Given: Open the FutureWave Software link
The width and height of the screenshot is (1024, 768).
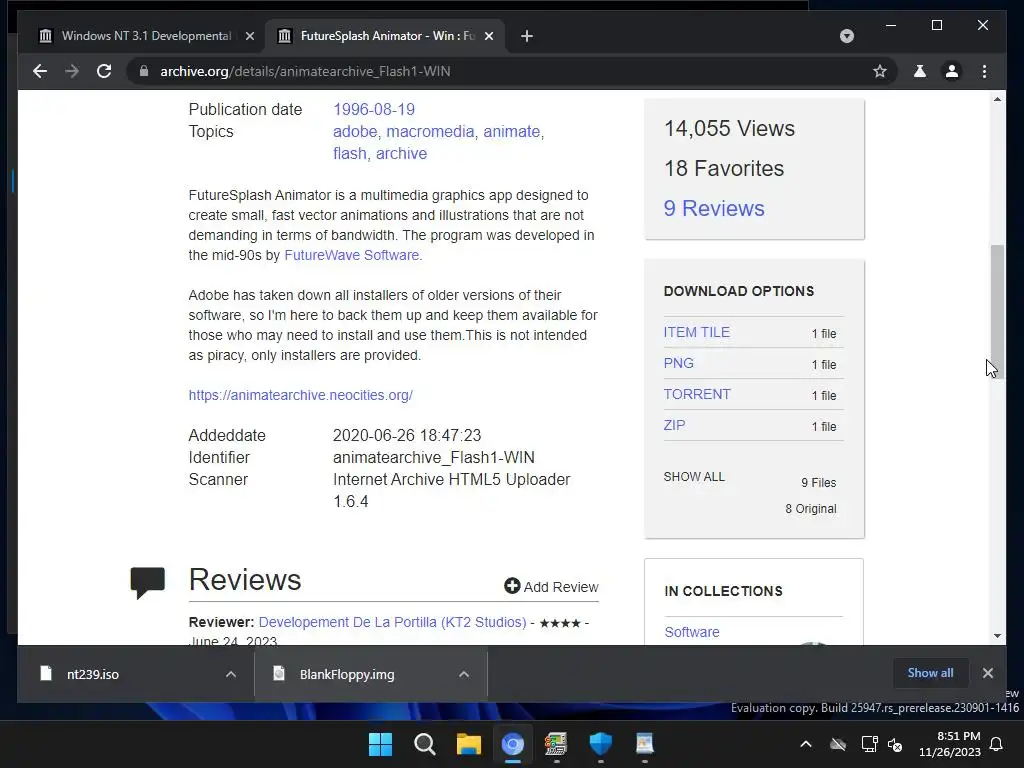Looking at the screenshot, I should coord(351,255).
